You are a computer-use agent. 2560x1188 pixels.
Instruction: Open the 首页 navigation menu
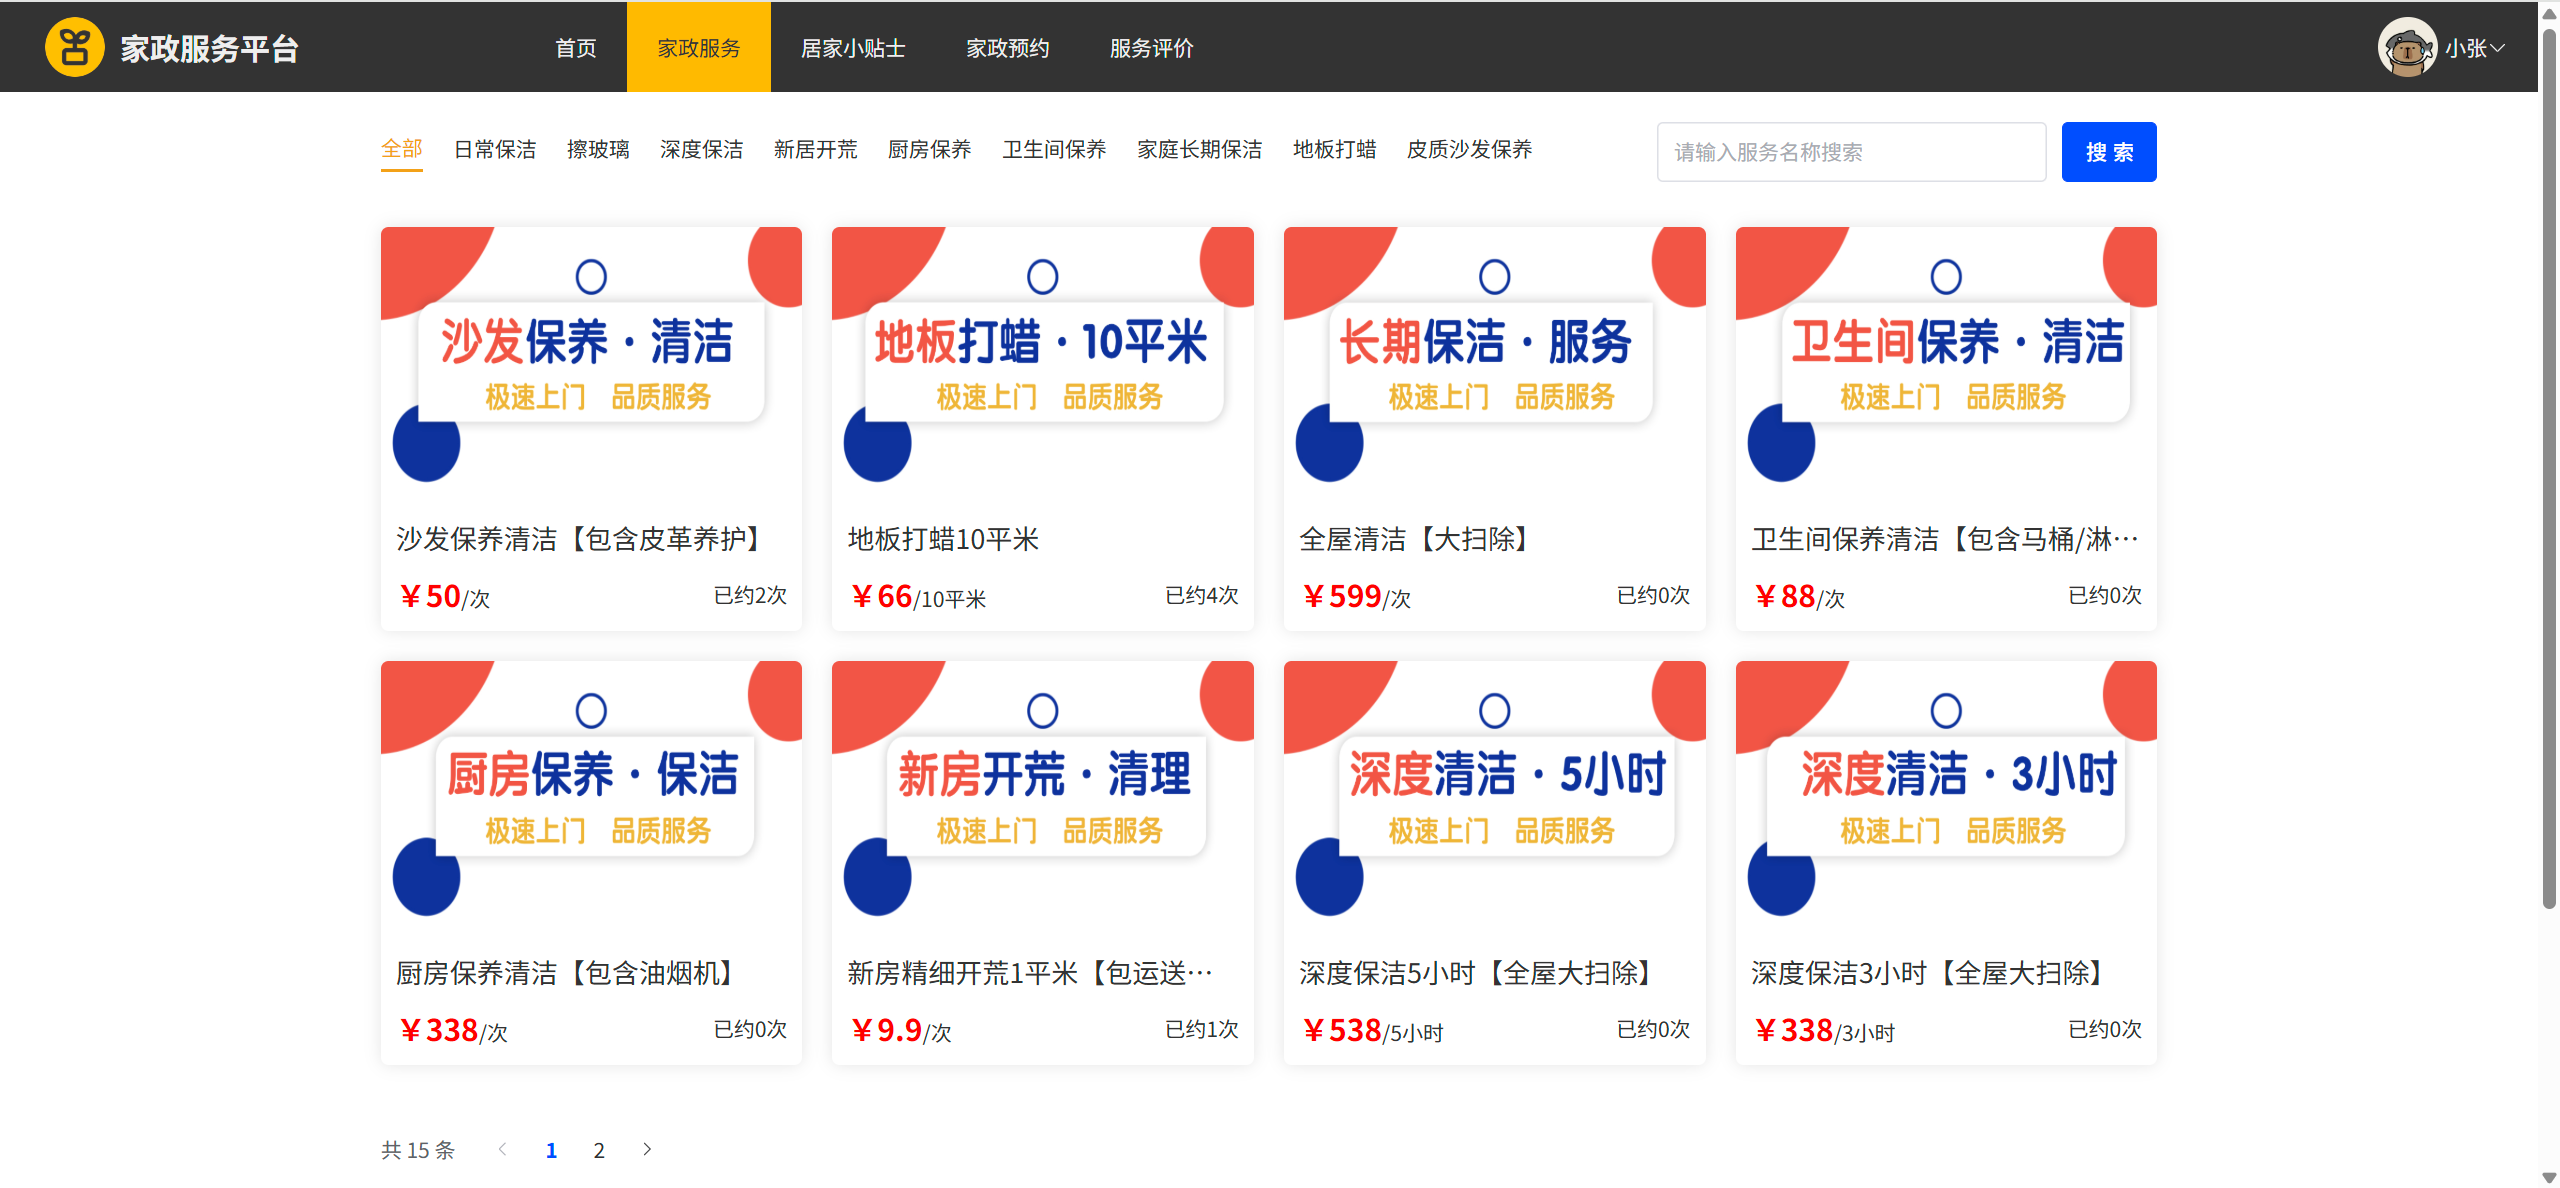tap(575, 48)
